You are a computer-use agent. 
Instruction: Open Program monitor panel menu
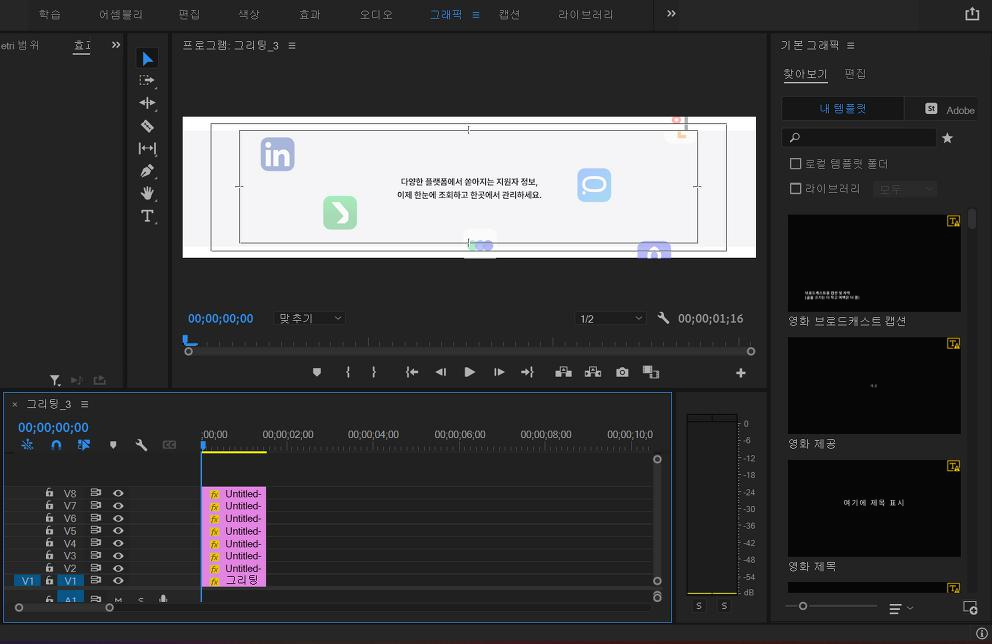click(x=292, y=46)
